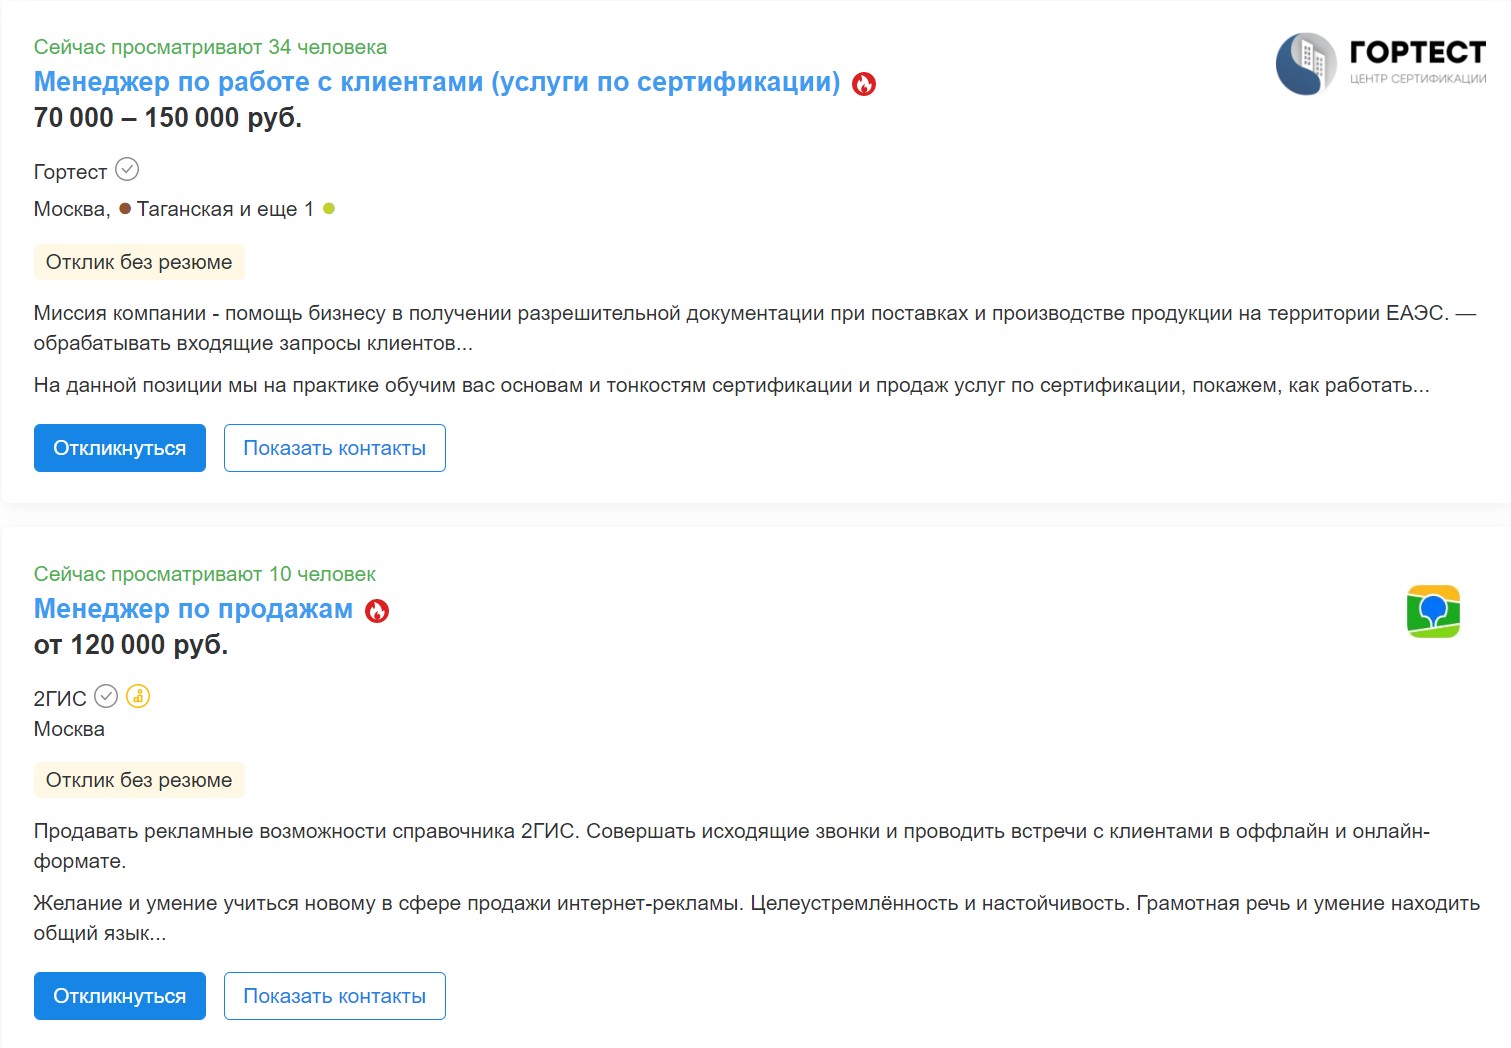
Task: Click 'Сейчас просматривают 10 человек' text
Action: pyautogui.click(x=205, y=574)
